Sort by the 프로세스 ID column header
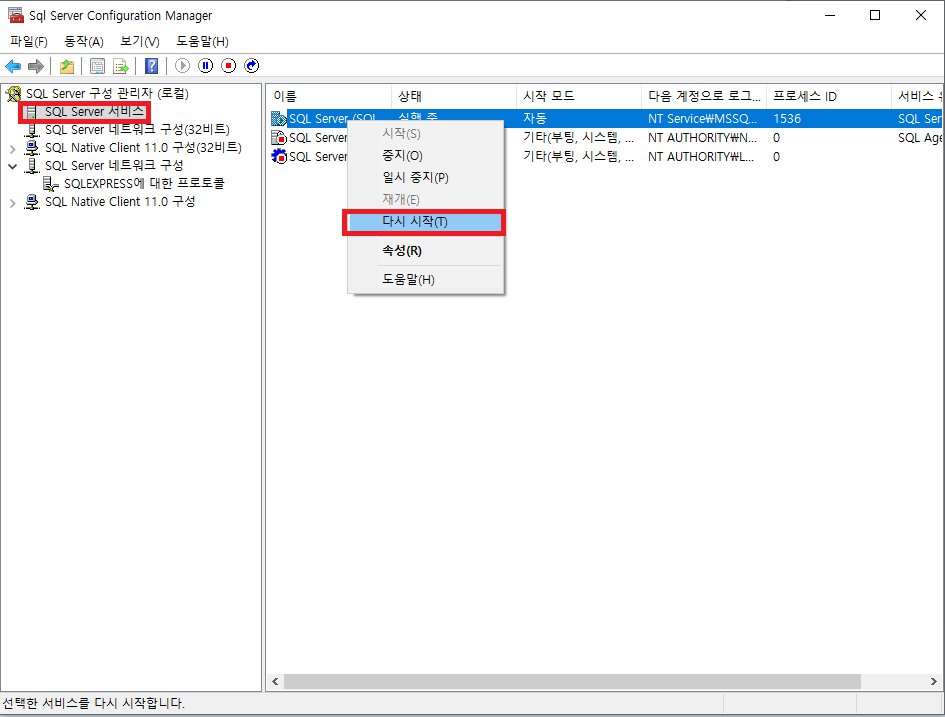The width and height of the screenshot is (945, 717). (x=829, y=96)
